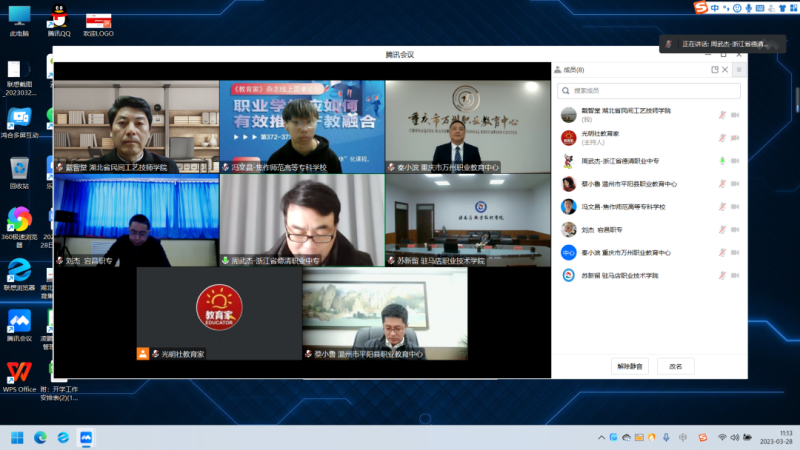Open 腾讯QQ desktop icon

[59, 21]
